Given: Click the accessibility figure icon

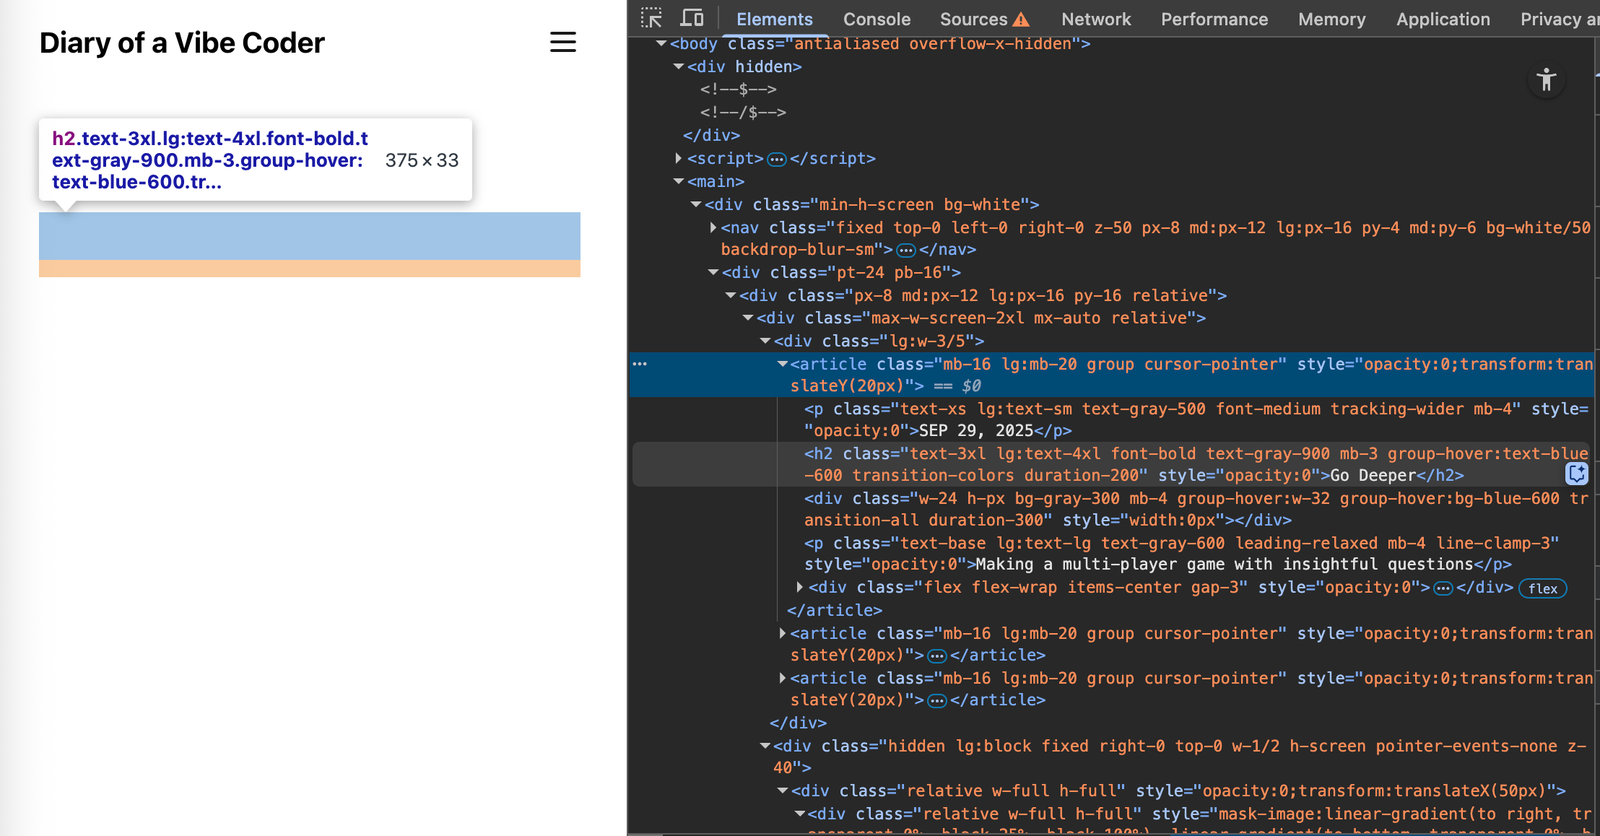Looking at the screenshot, I should [1546, 80].
